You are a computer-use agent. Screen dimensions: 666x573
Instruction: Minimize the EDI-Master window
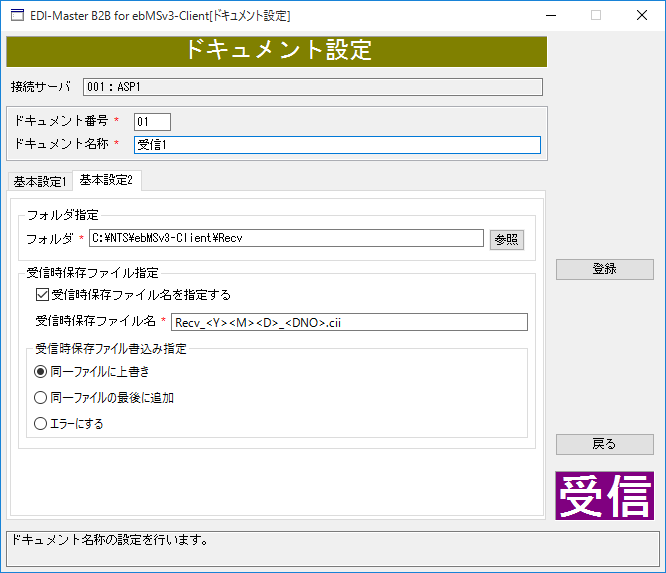[549, 15]
